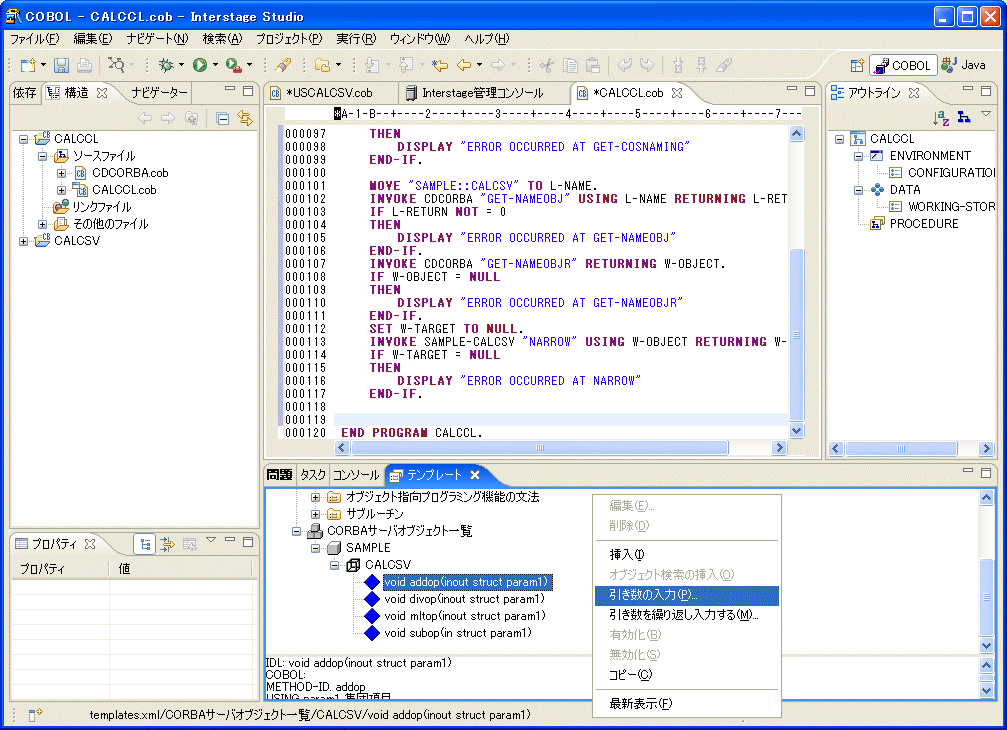
Task: Click the External tools run icon
Action: pyautogui.click(x=234, y=65)
